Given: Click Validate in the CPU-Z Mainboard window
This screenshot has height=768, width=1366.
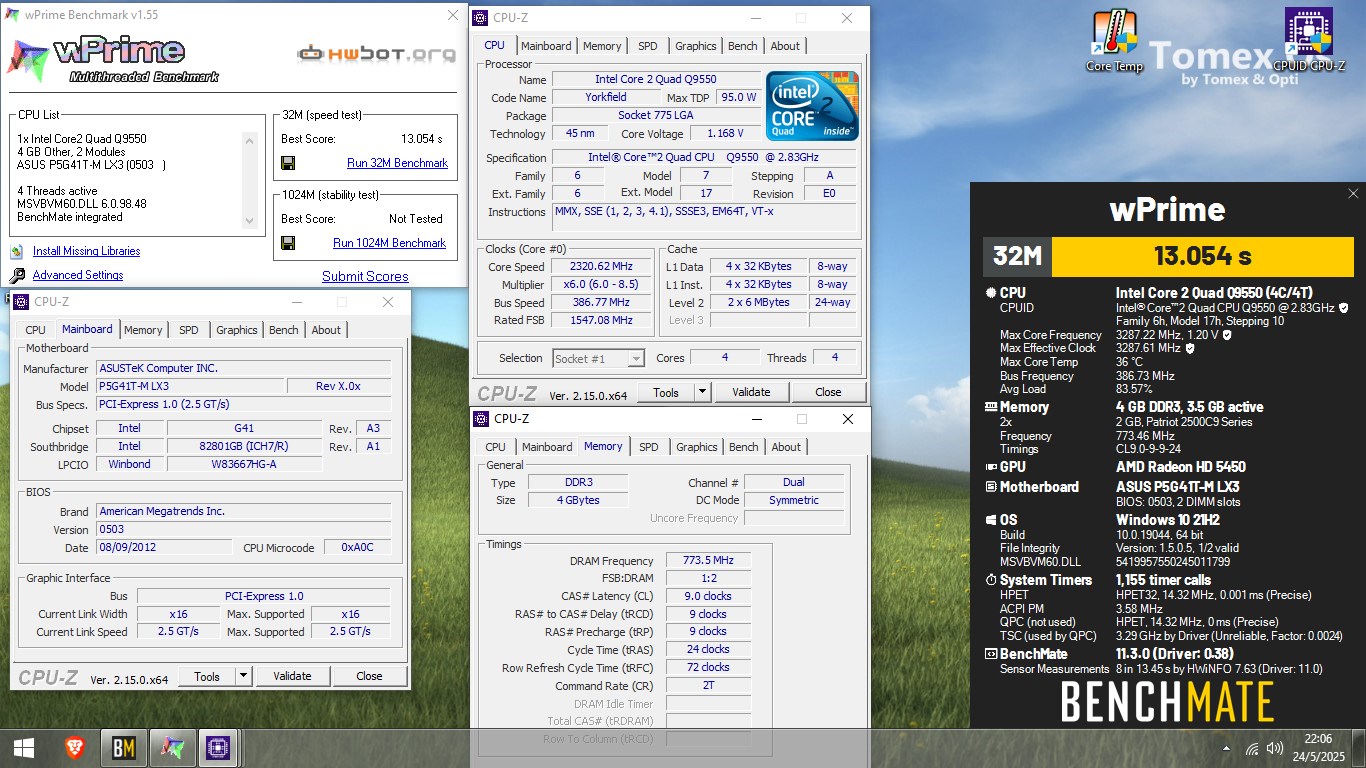Looking at the screenshot, I should pos(292,676).
